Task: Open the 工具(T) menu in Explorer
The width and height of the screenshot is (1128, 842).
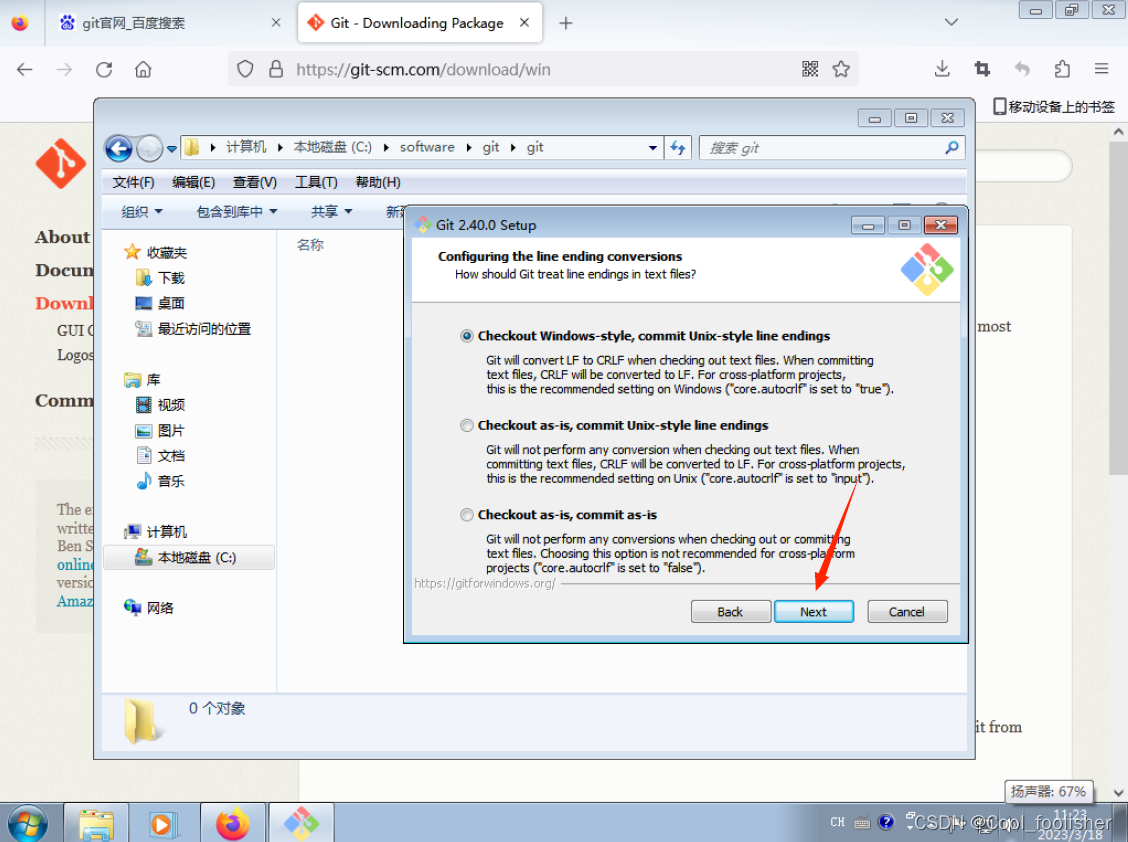Action: coord(316,182)
